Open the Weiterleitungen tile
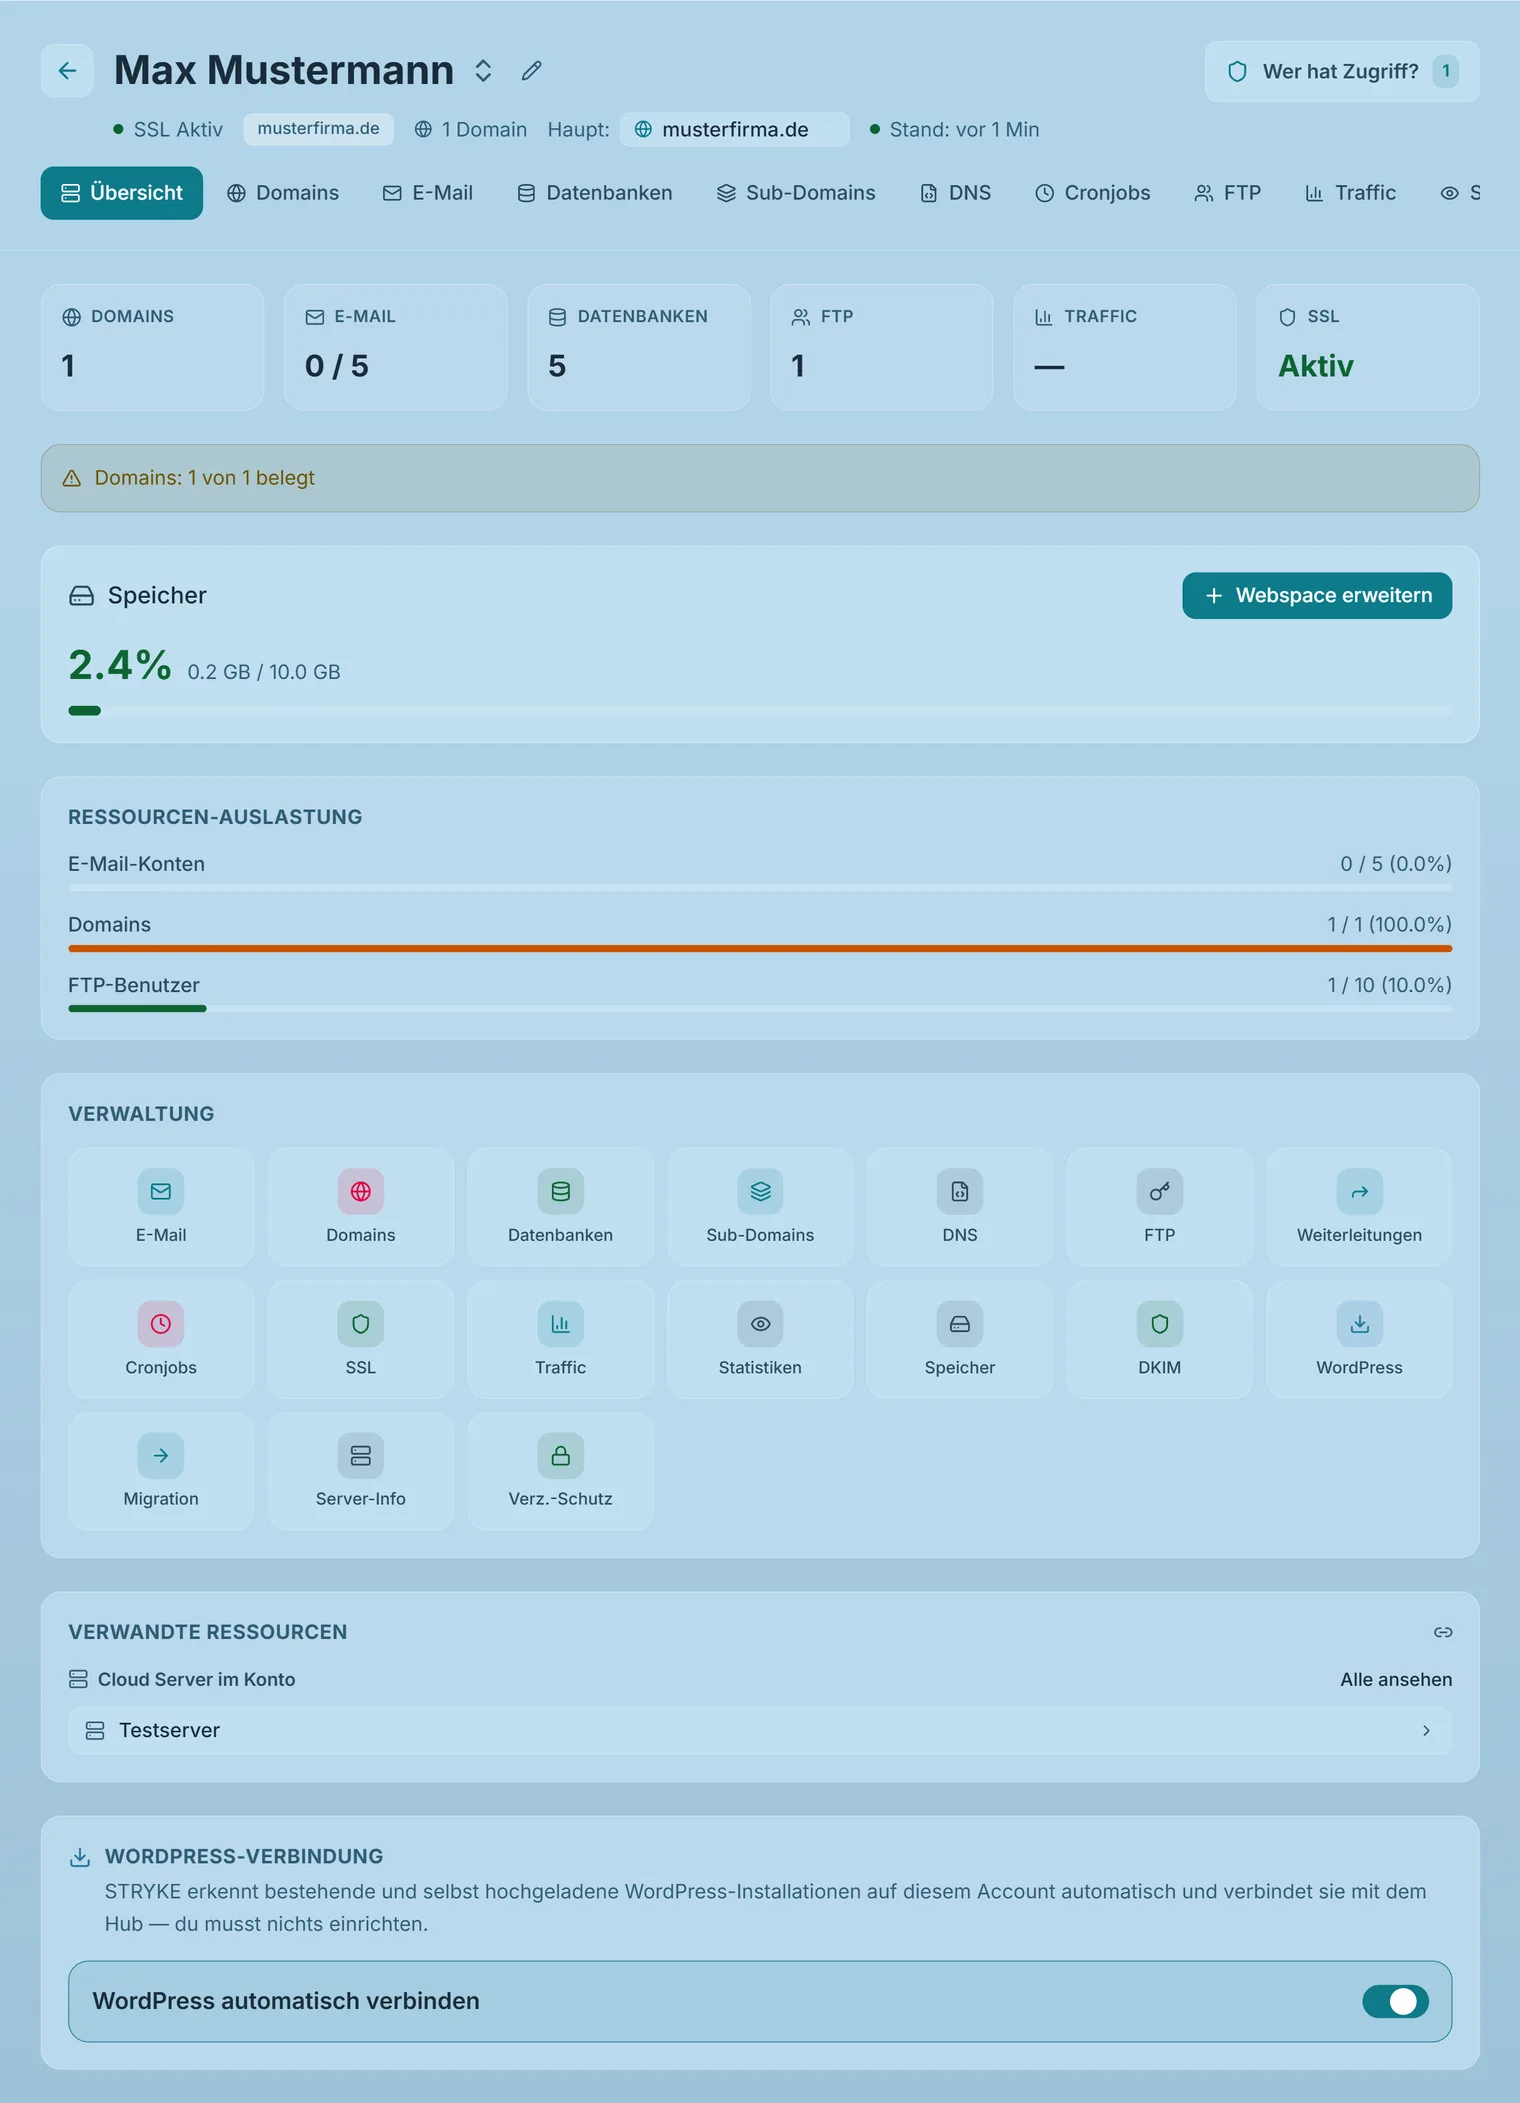 point(1359,1207)
